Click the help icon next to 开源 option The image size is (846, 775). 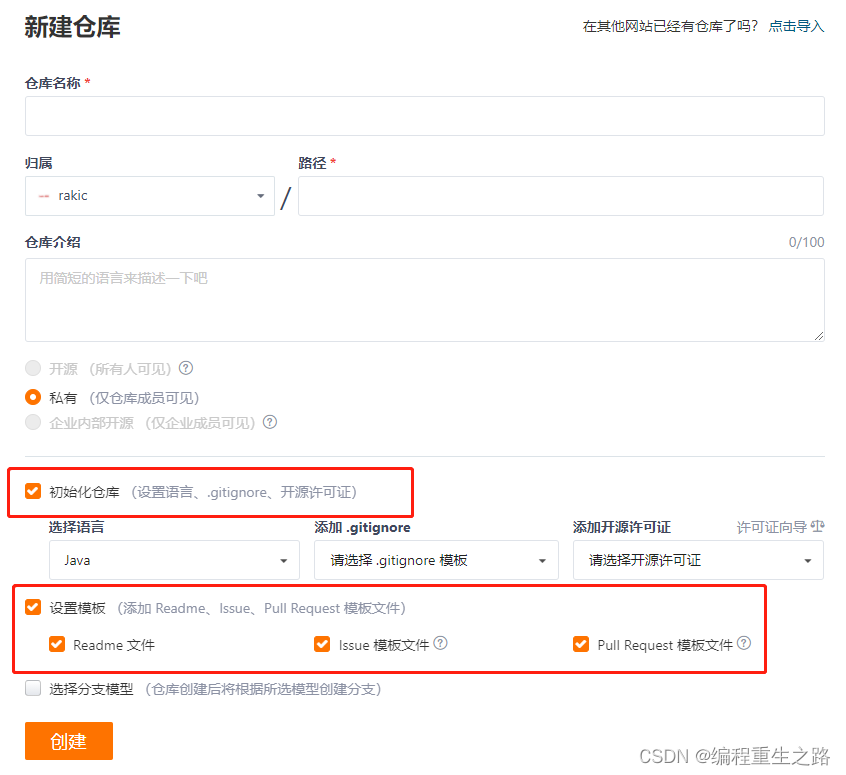(x=186, y=368)
